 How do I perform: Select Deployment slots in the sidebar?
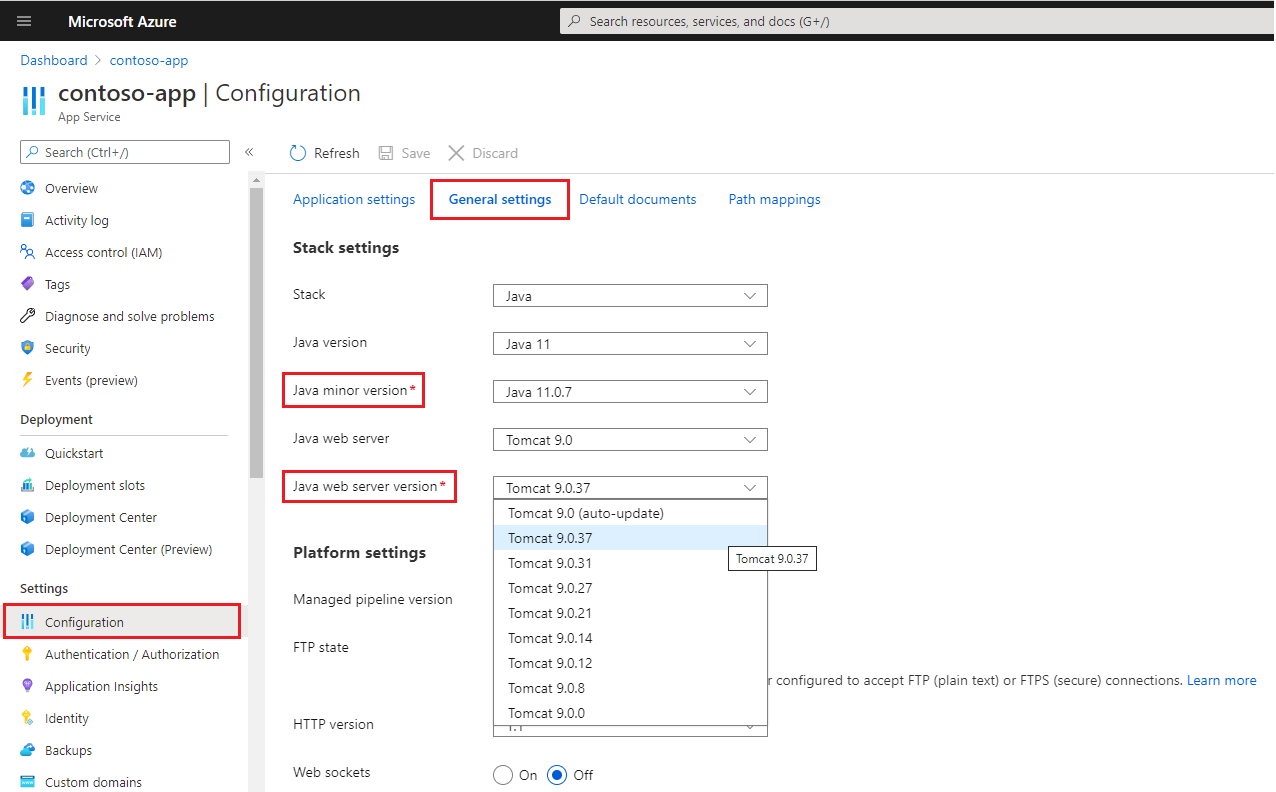pos(95,484)
